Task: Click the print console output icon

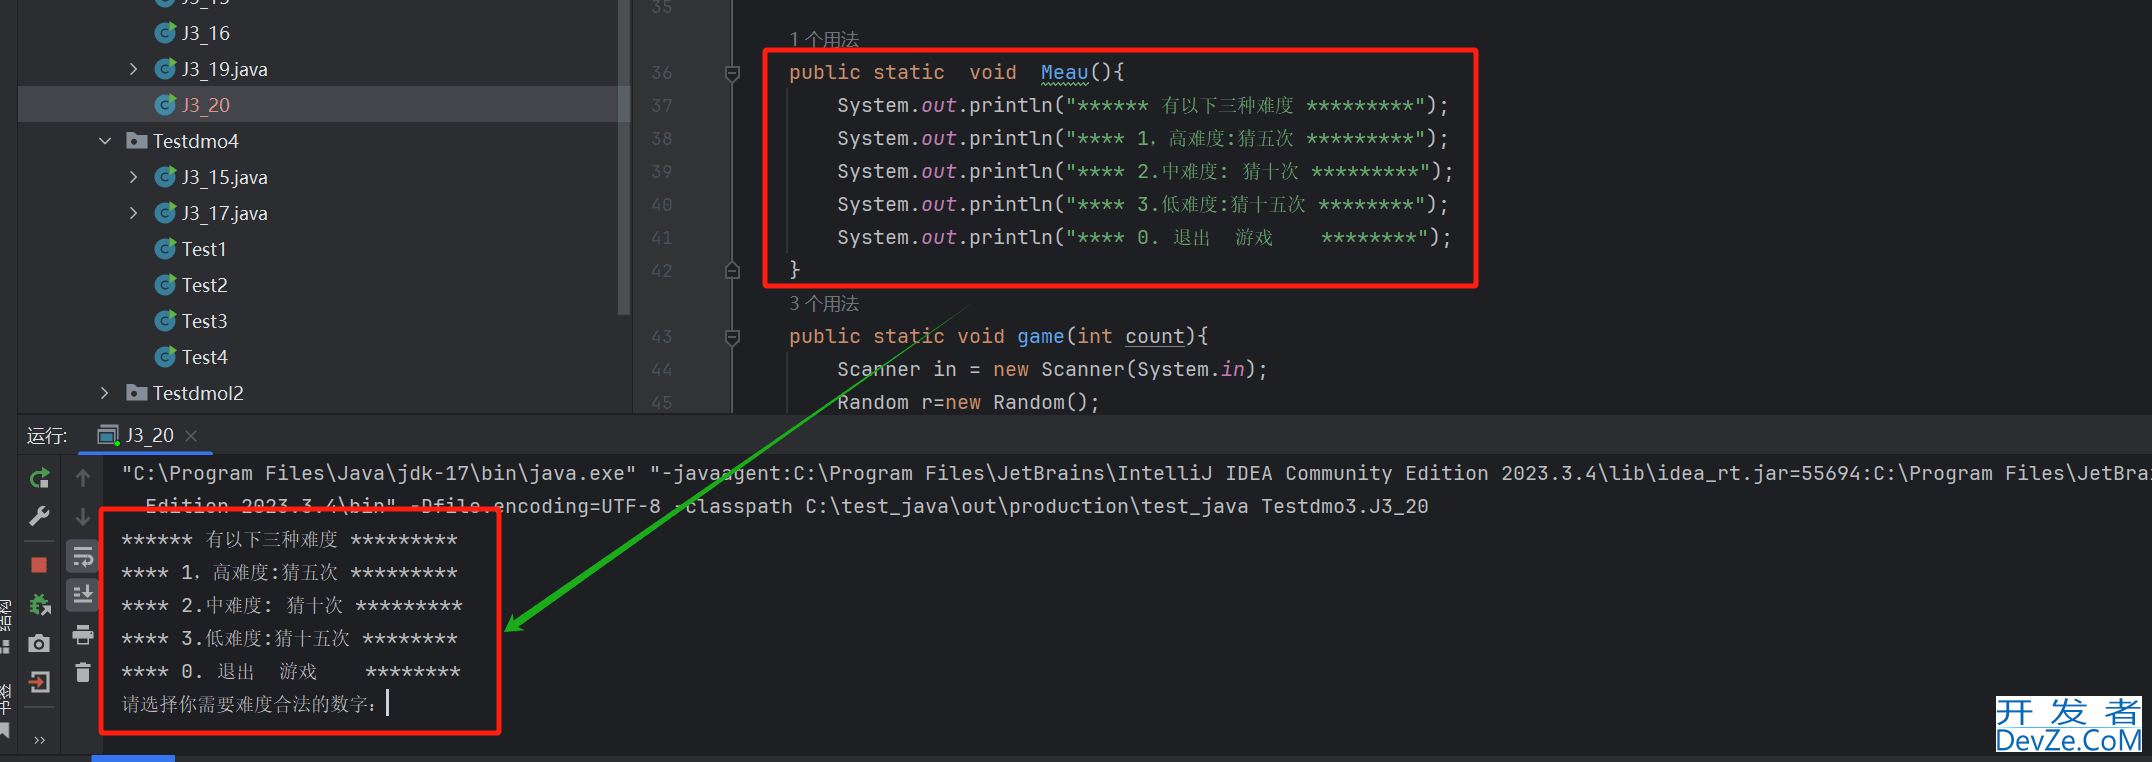Action: click(83, 634)
